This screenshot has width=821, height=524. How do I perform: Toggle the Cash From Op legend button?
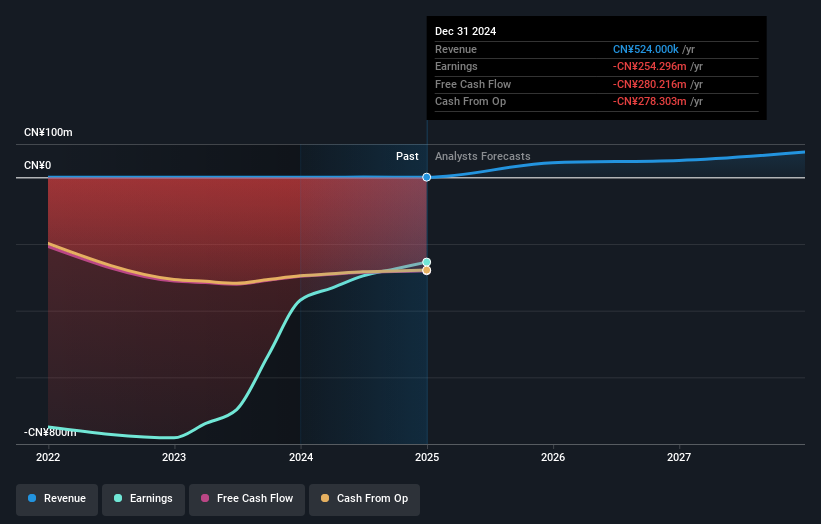pyautogui.click(x=364, y=499)
